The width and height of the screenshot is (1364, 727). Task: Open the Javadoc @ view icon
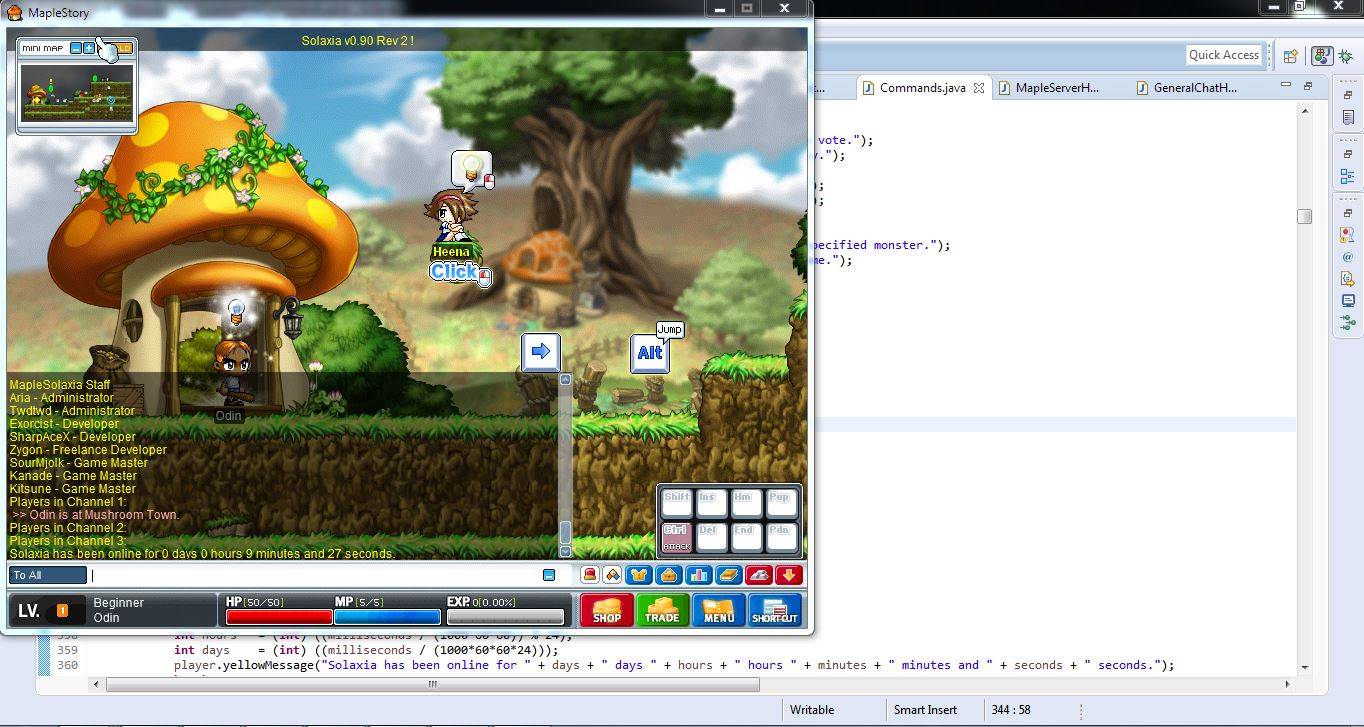1348,257
